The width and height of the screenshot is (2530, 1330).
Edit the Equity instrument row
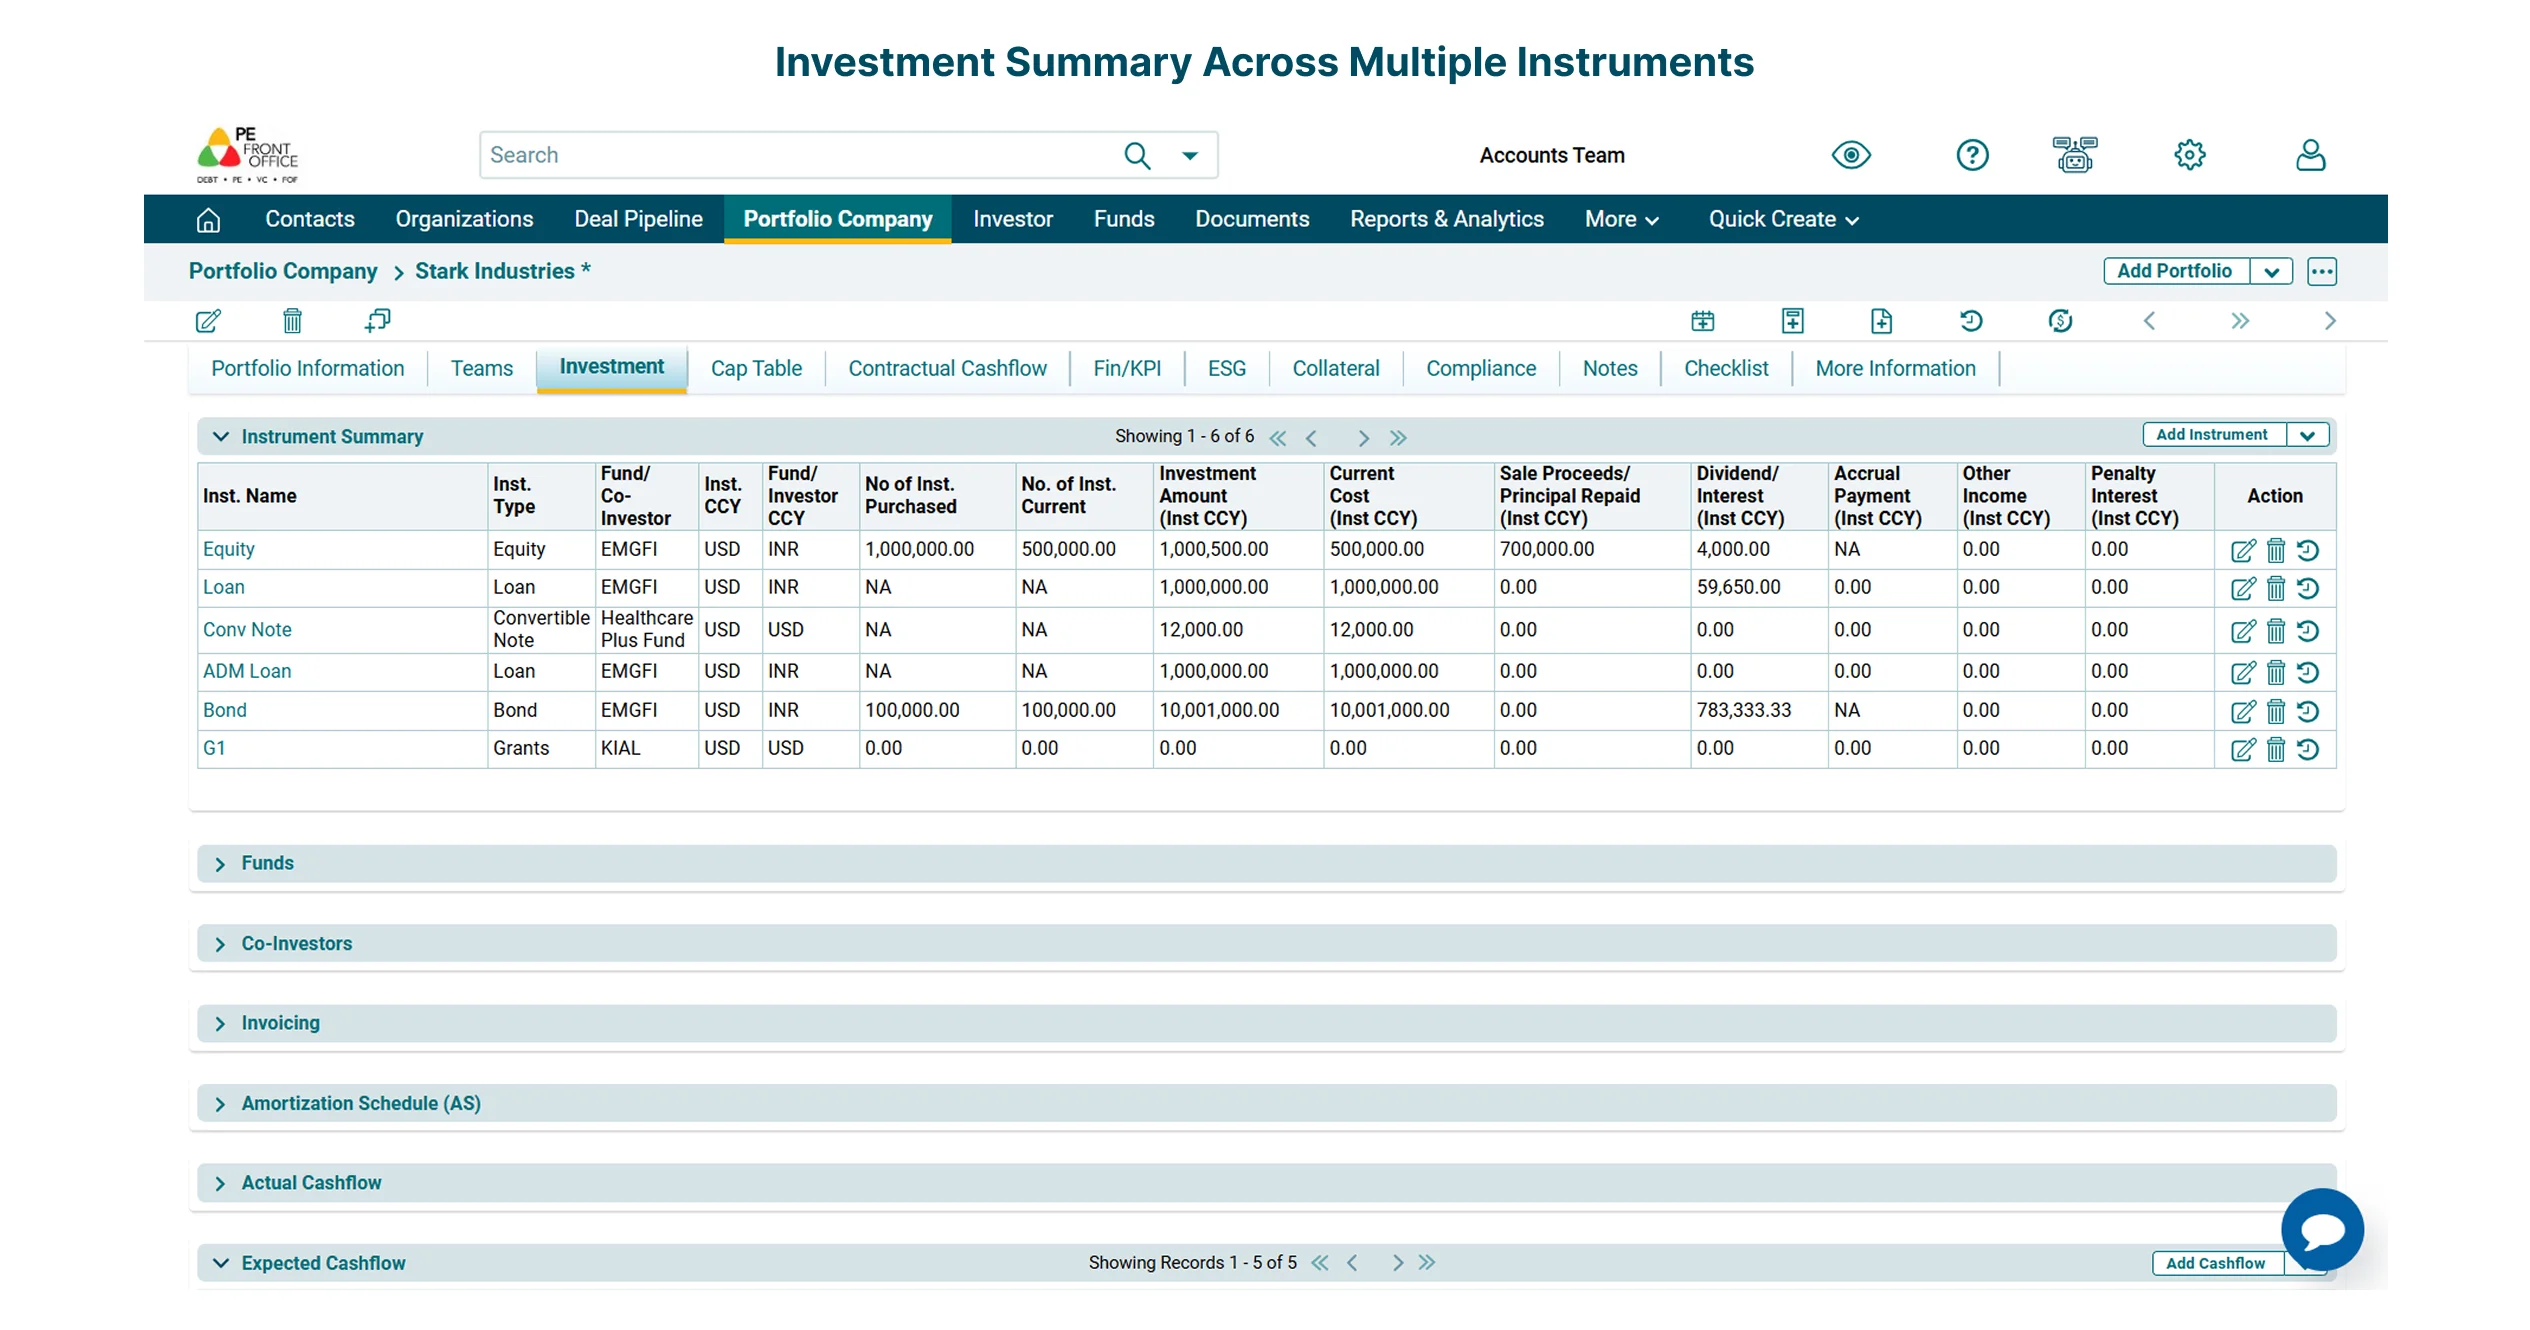point(2243,551)
